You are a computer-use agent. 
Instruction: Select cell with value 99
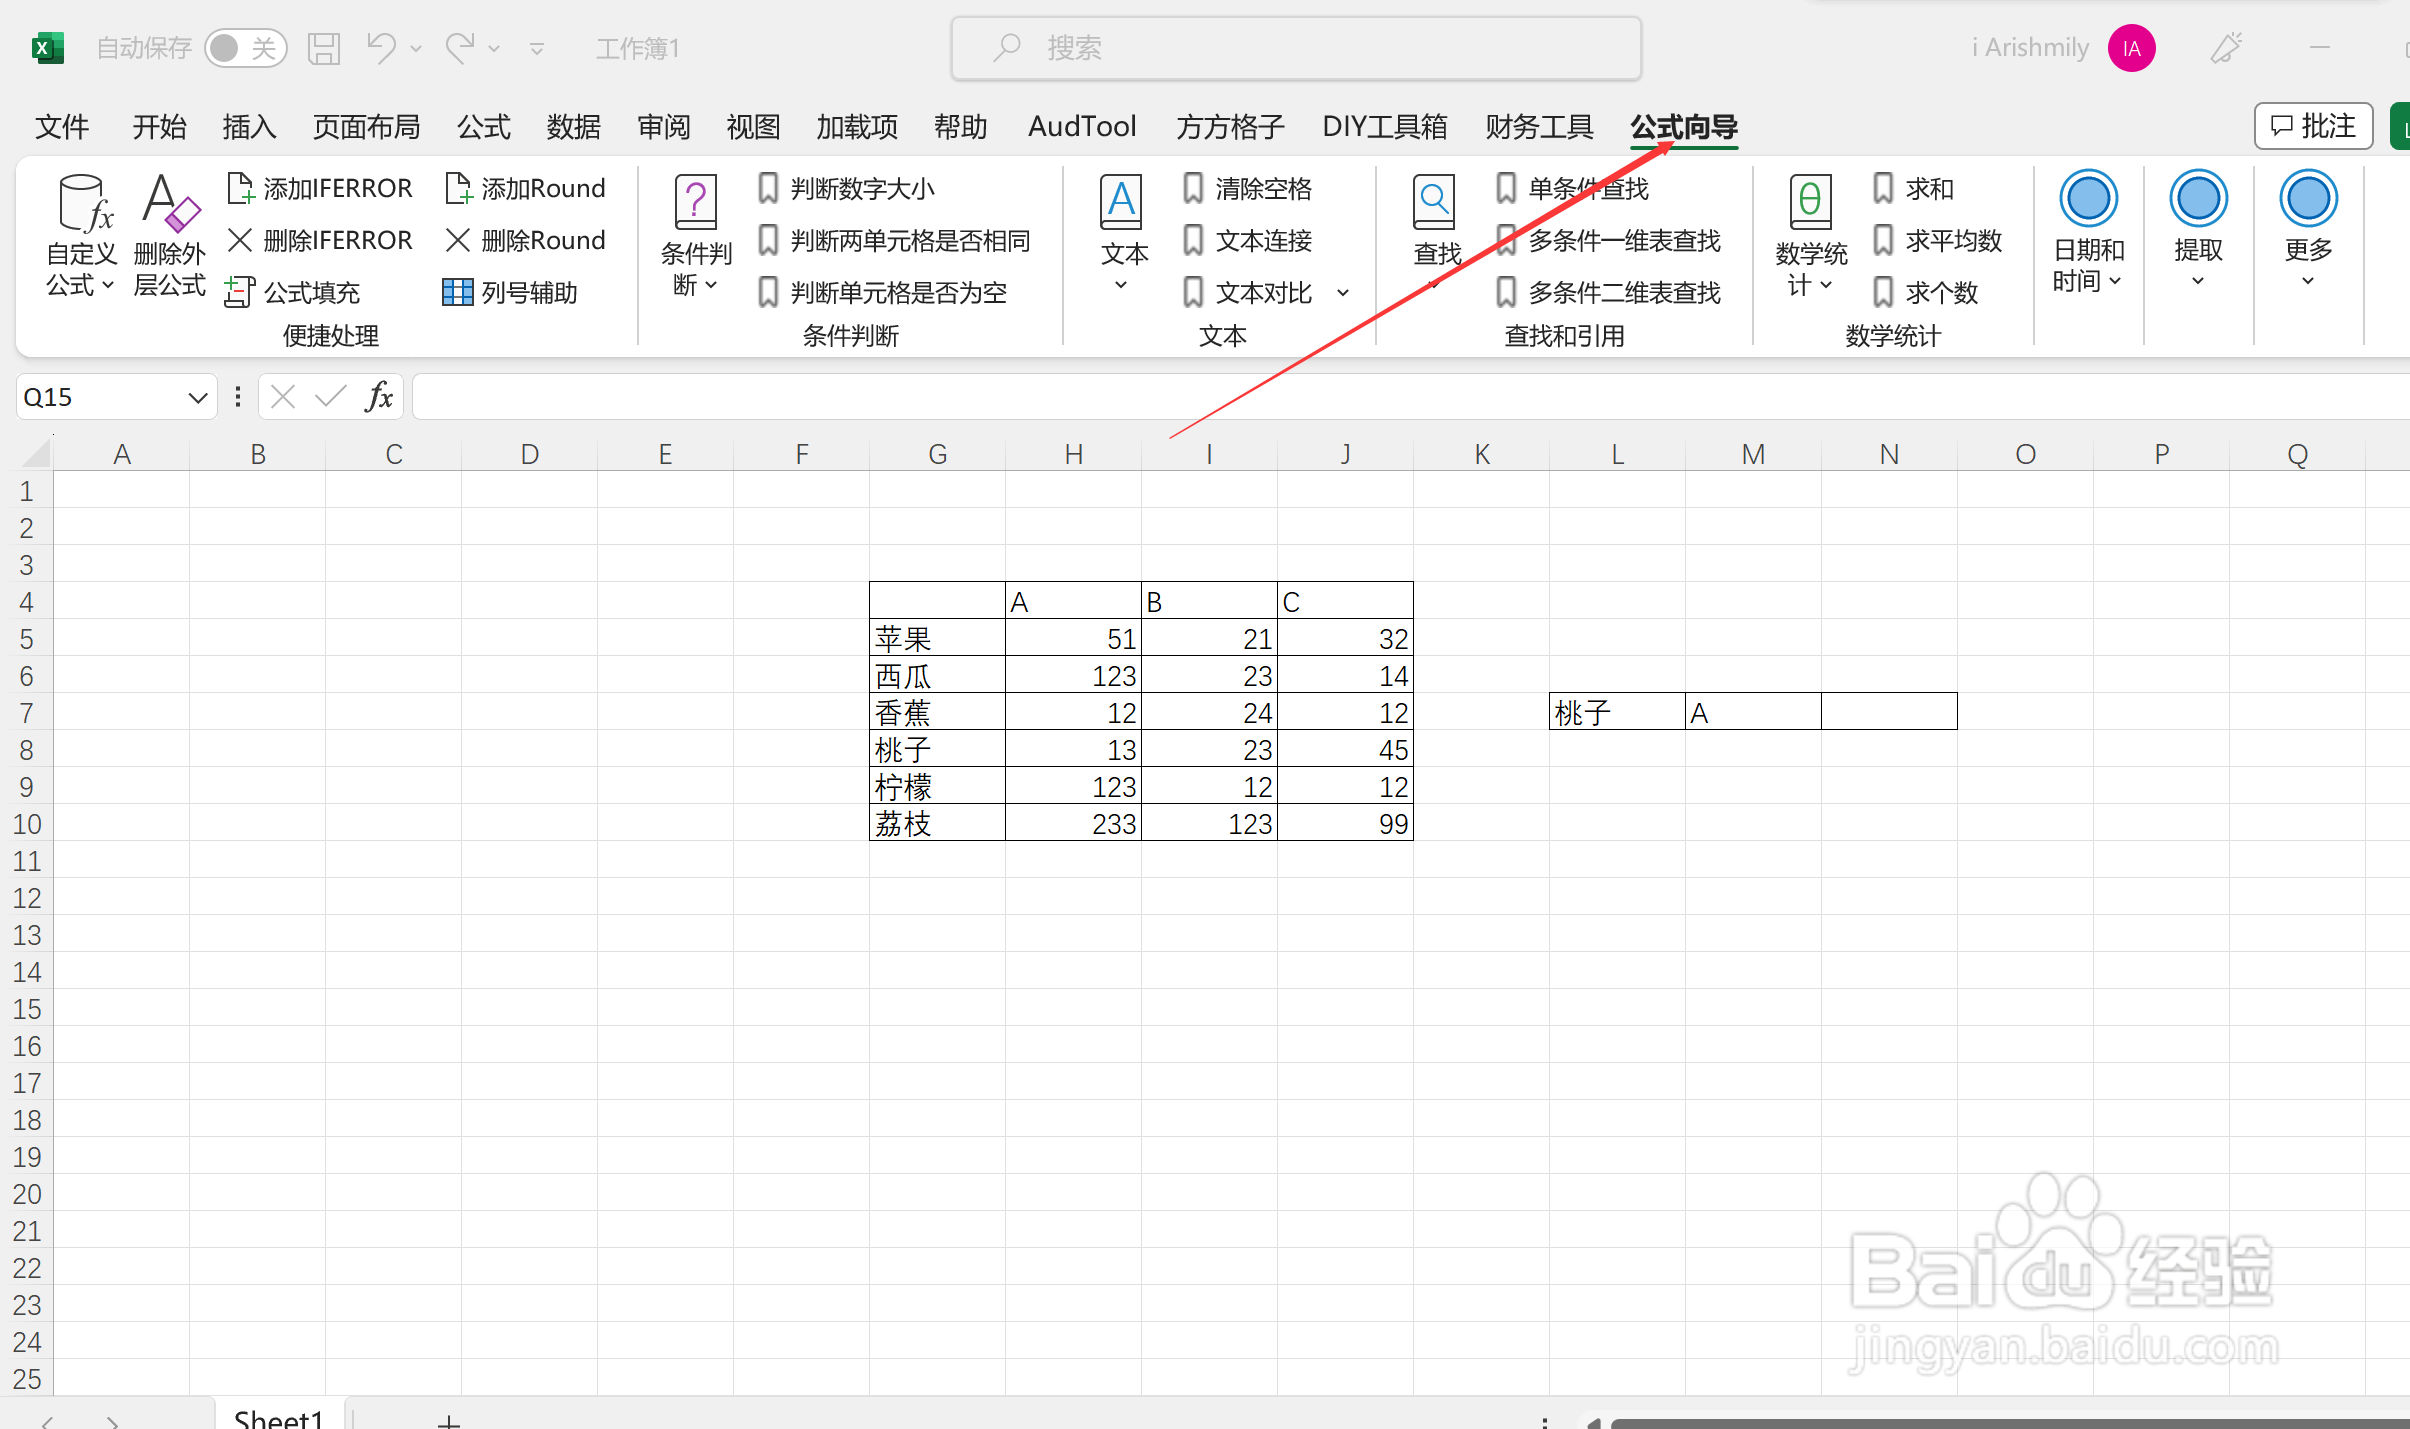(1345, 823)
